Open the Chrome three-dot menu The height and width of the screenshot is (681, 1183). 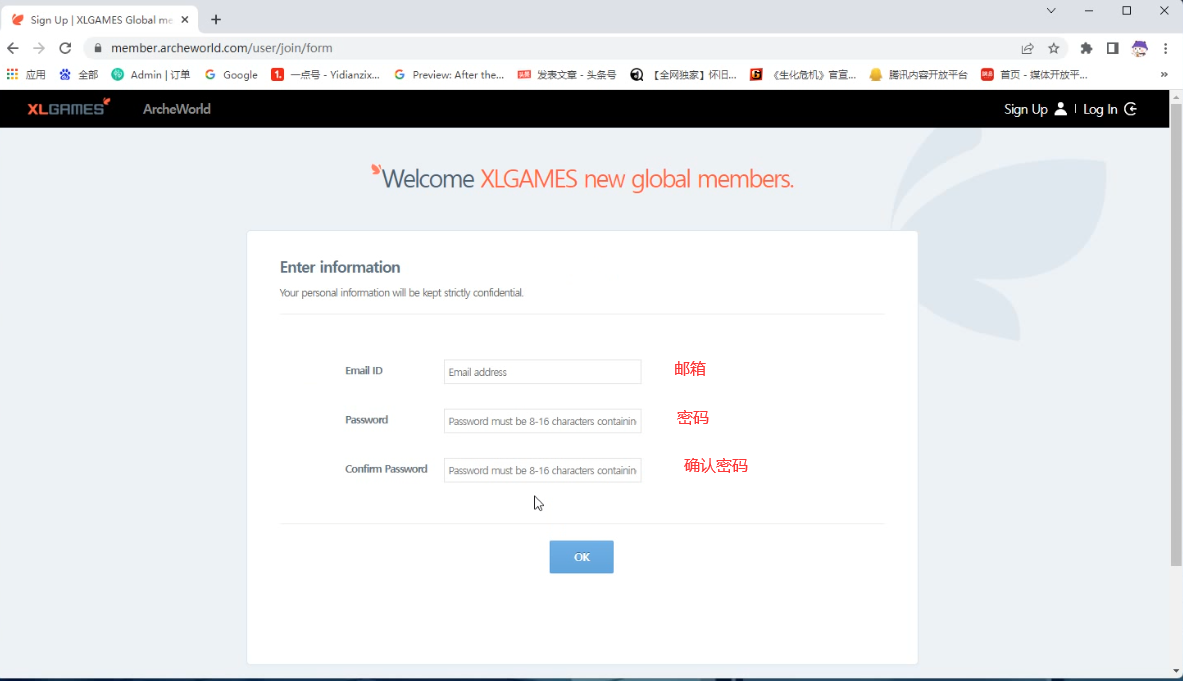(x=1165, y=48)
